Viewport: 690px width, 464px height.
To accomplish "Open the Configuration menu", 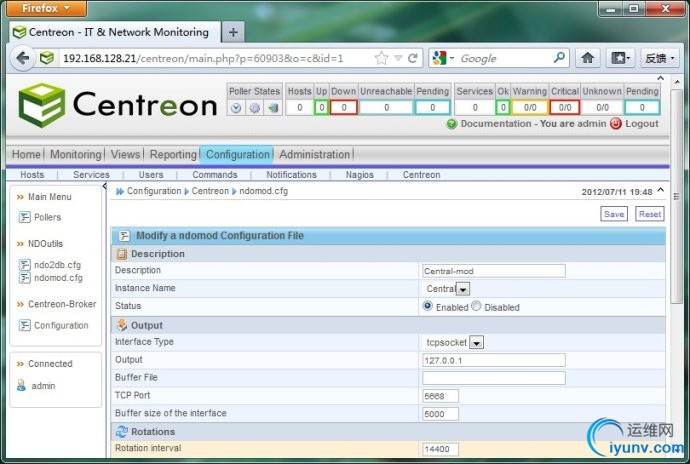I will coord(237,155).
